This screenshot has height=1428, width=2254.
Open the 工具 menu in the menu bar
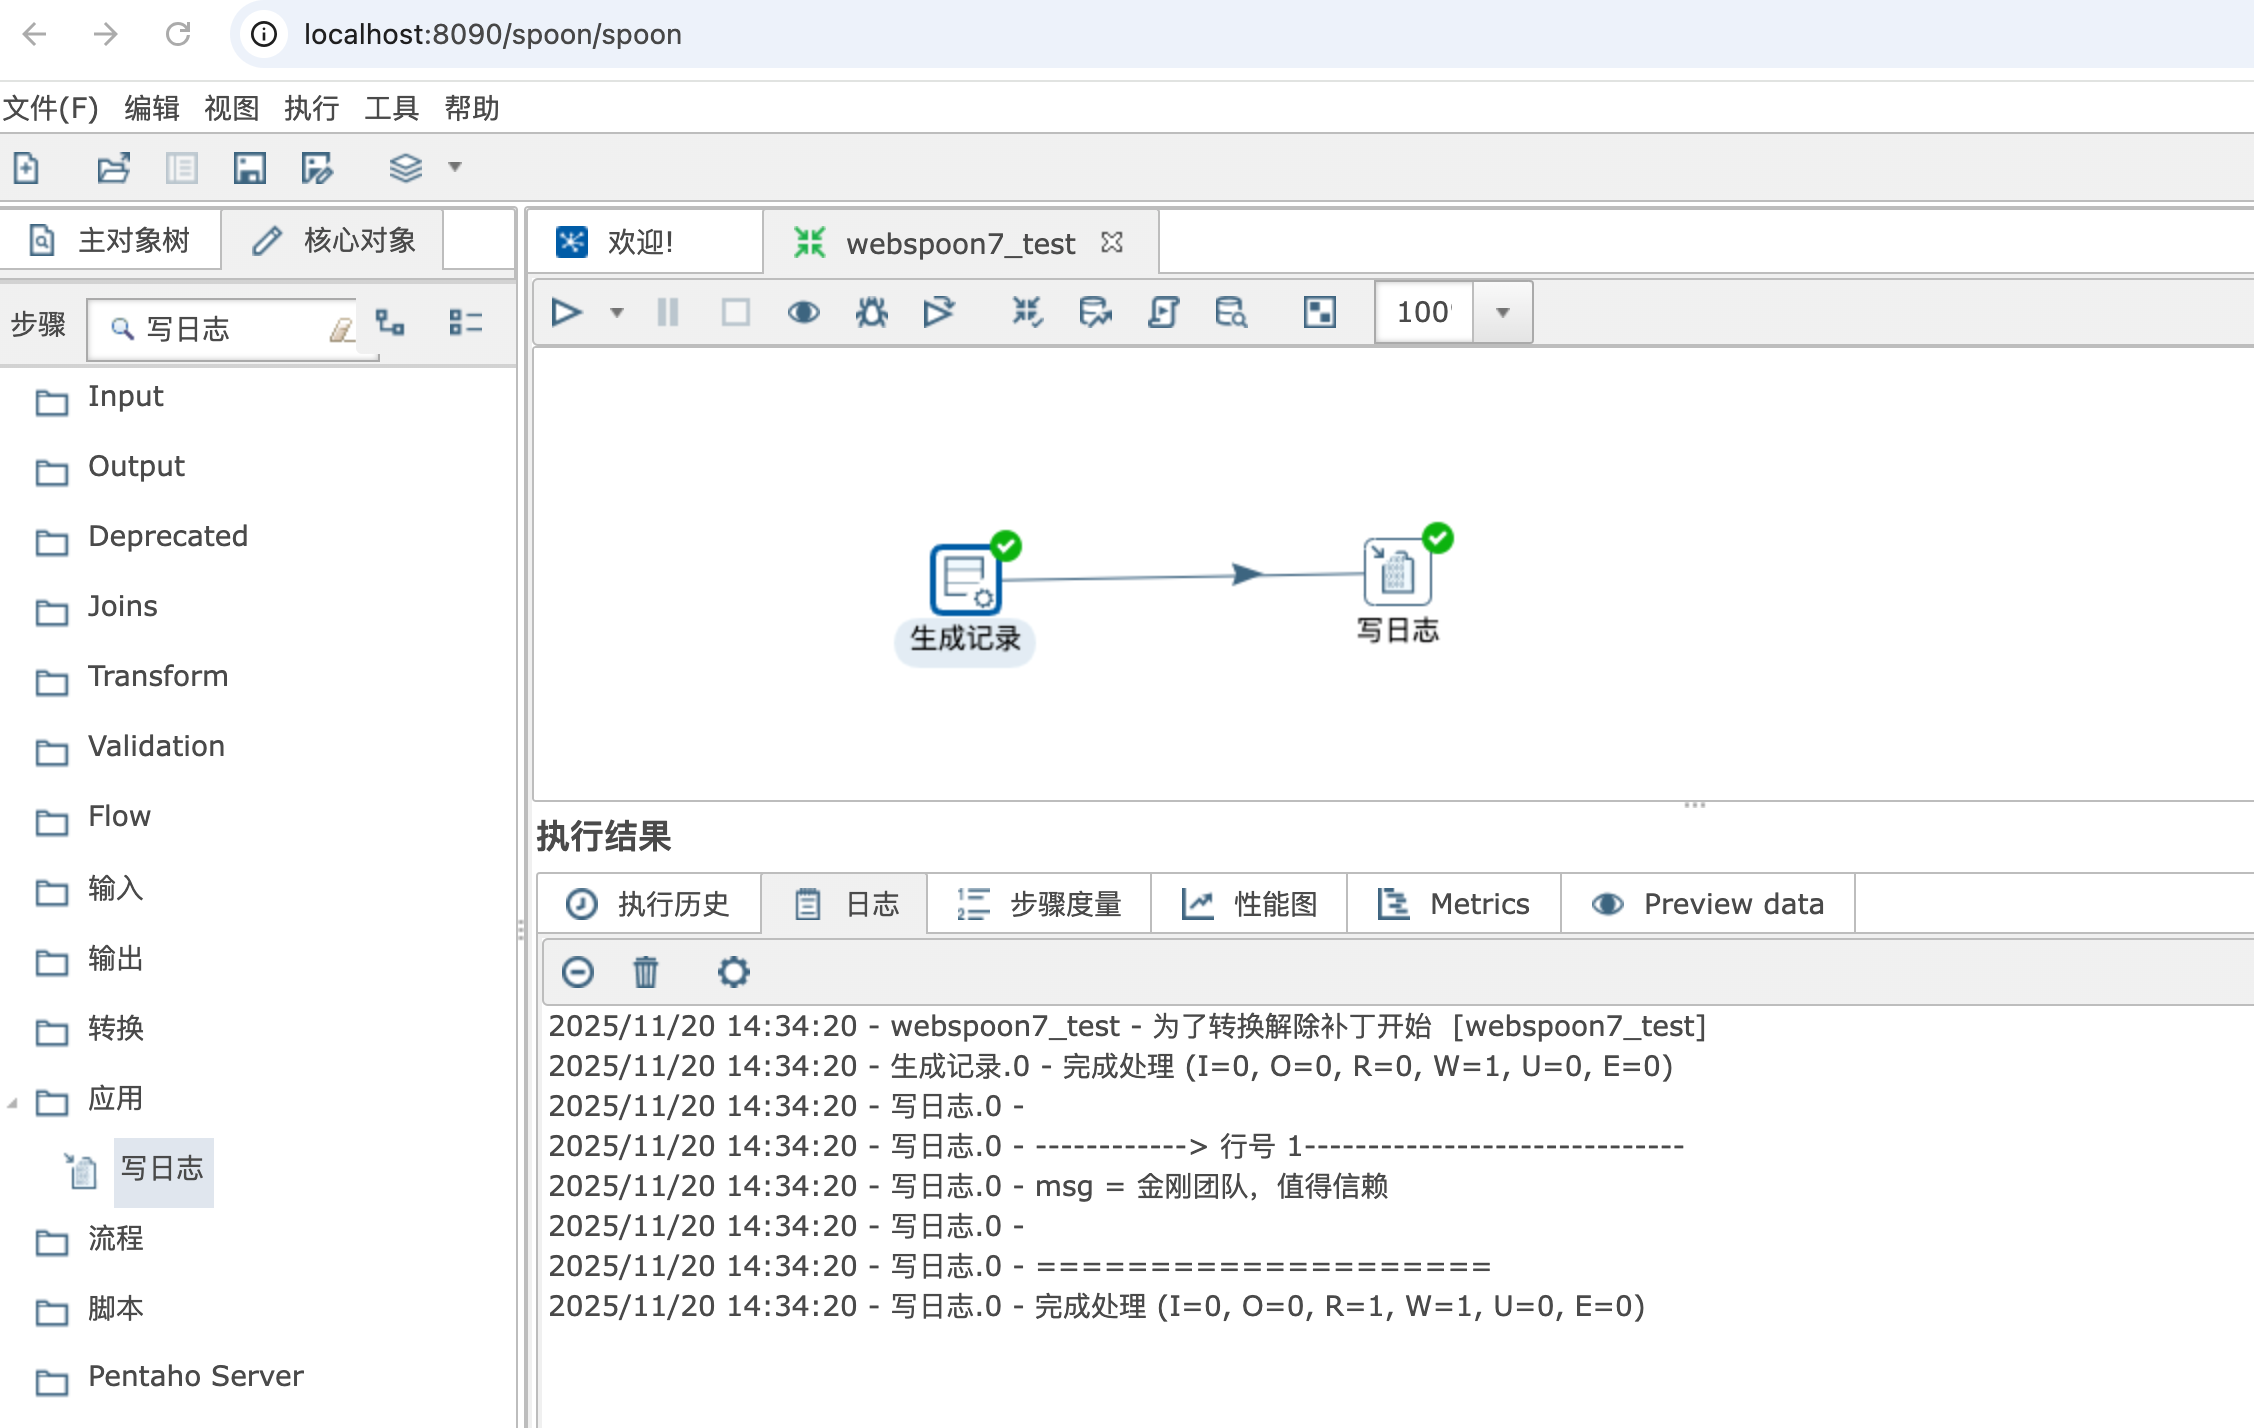392,108
